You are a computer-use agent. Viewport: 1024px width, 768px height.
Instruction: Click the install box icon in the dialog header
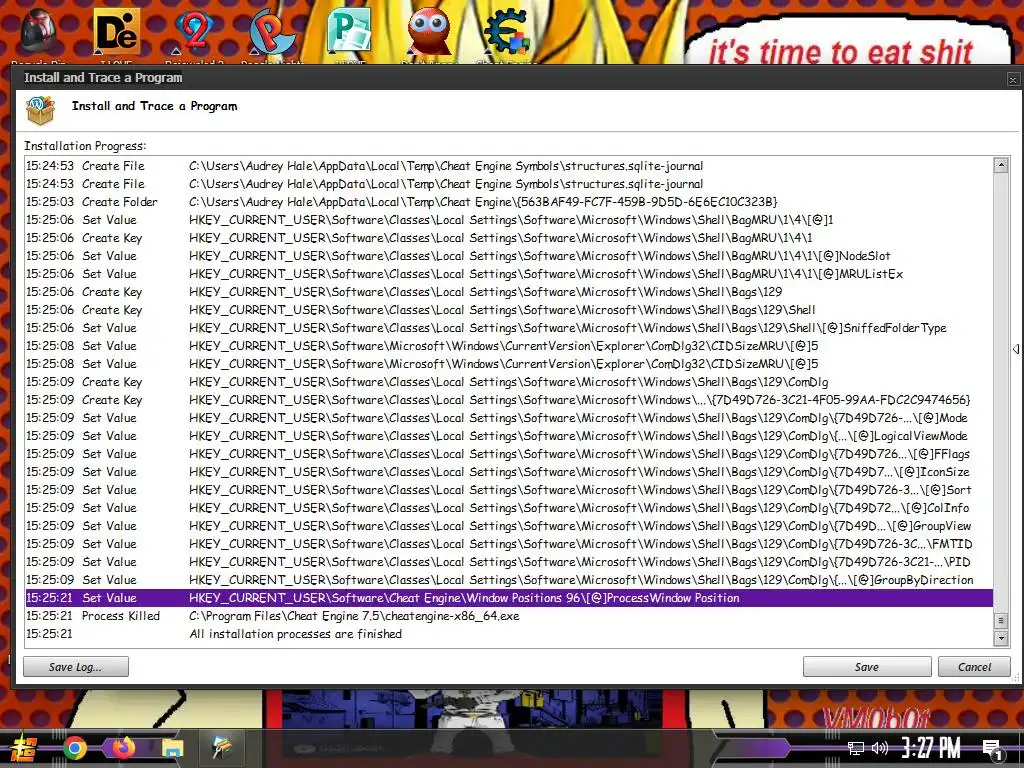pos(40,110)
